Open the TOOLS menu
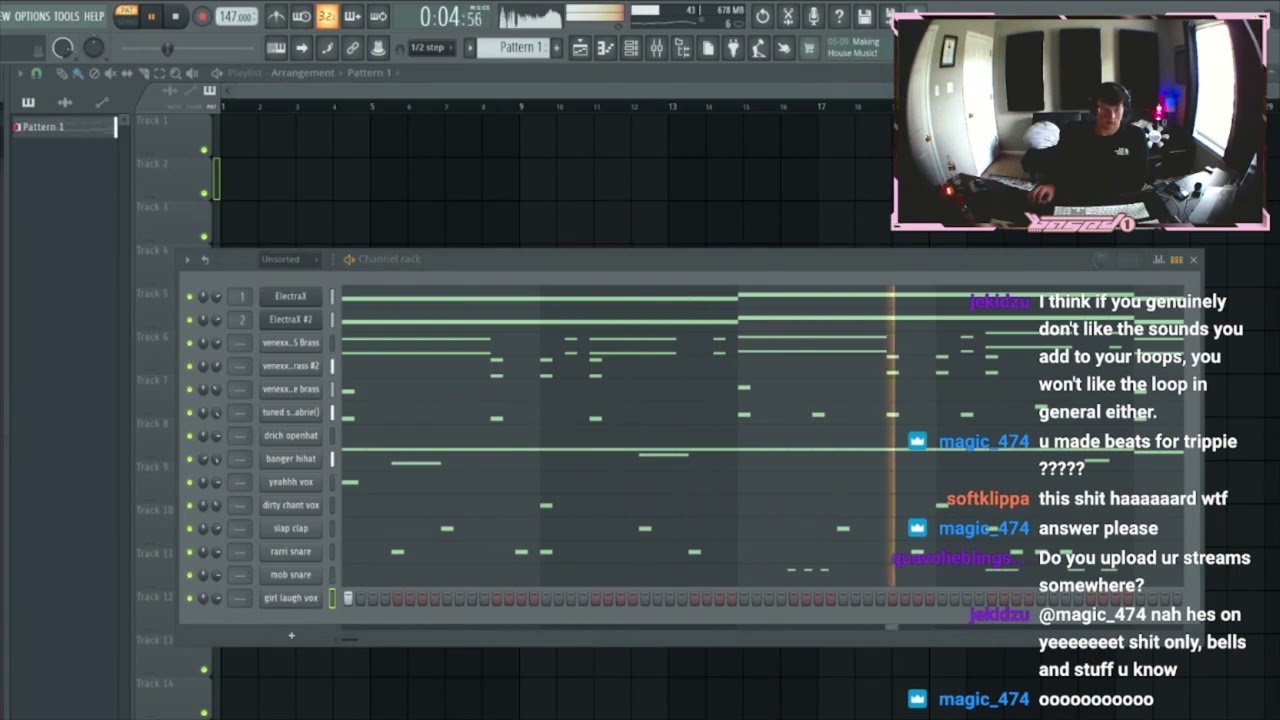The image size is (1280, 720). [66, 16]
